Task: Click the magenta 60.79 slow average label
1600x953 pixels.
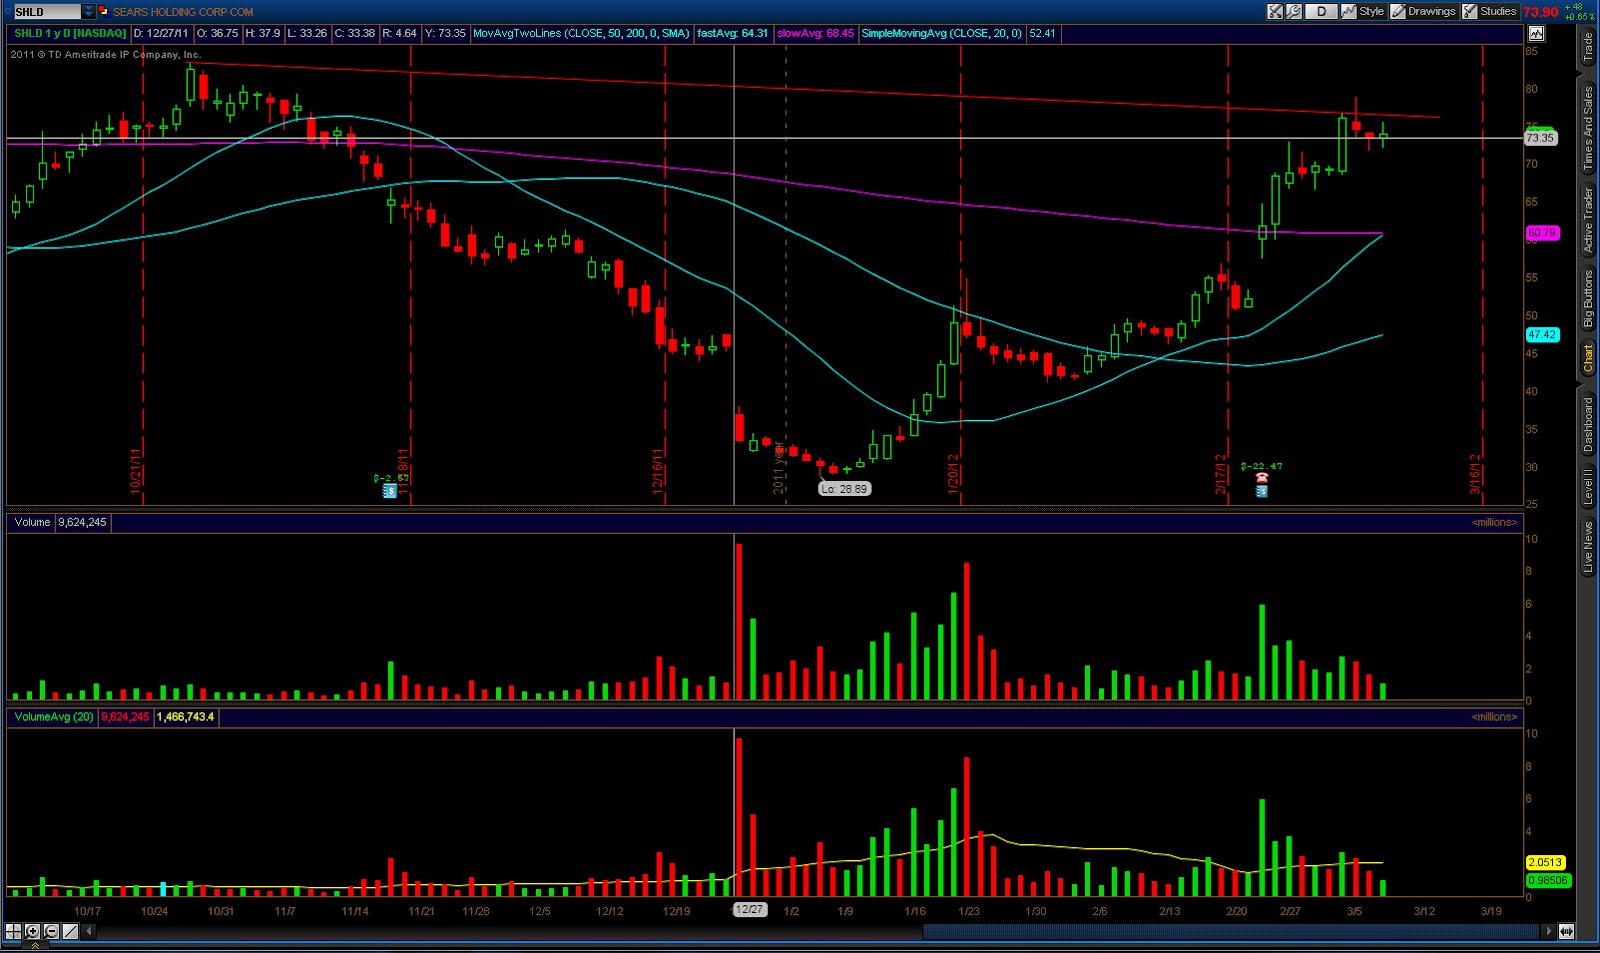Action: (1542, 233)
